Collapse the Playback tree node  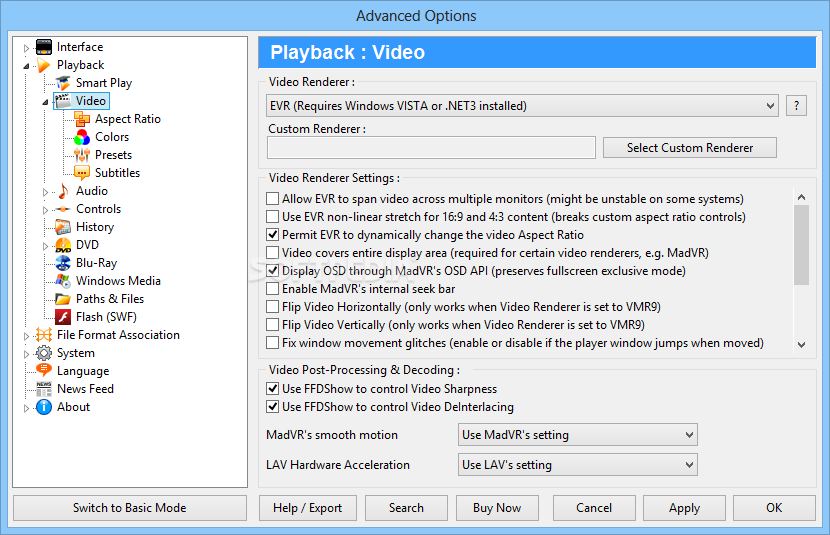point(26,66)
